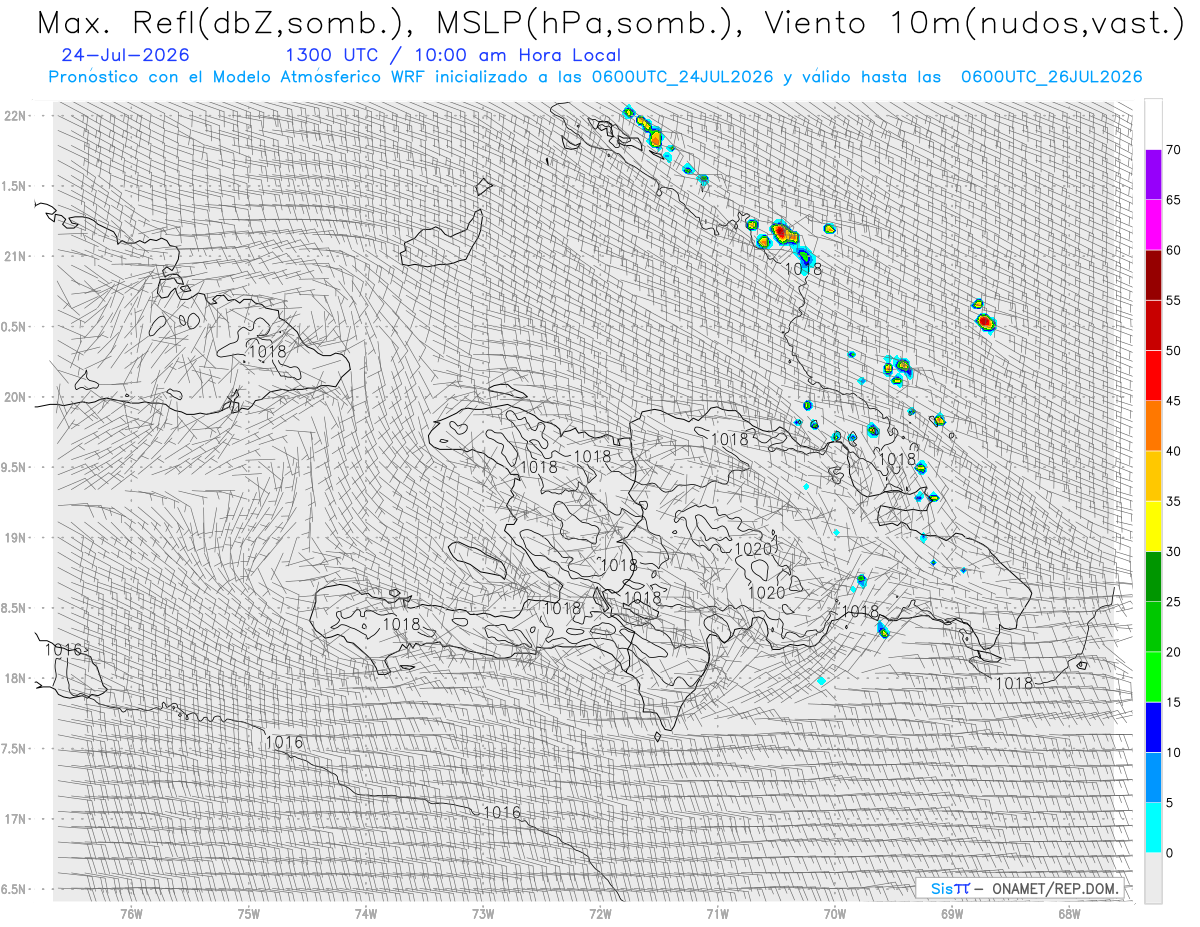Click the "18N" latitude axis label

coord(15,678)
